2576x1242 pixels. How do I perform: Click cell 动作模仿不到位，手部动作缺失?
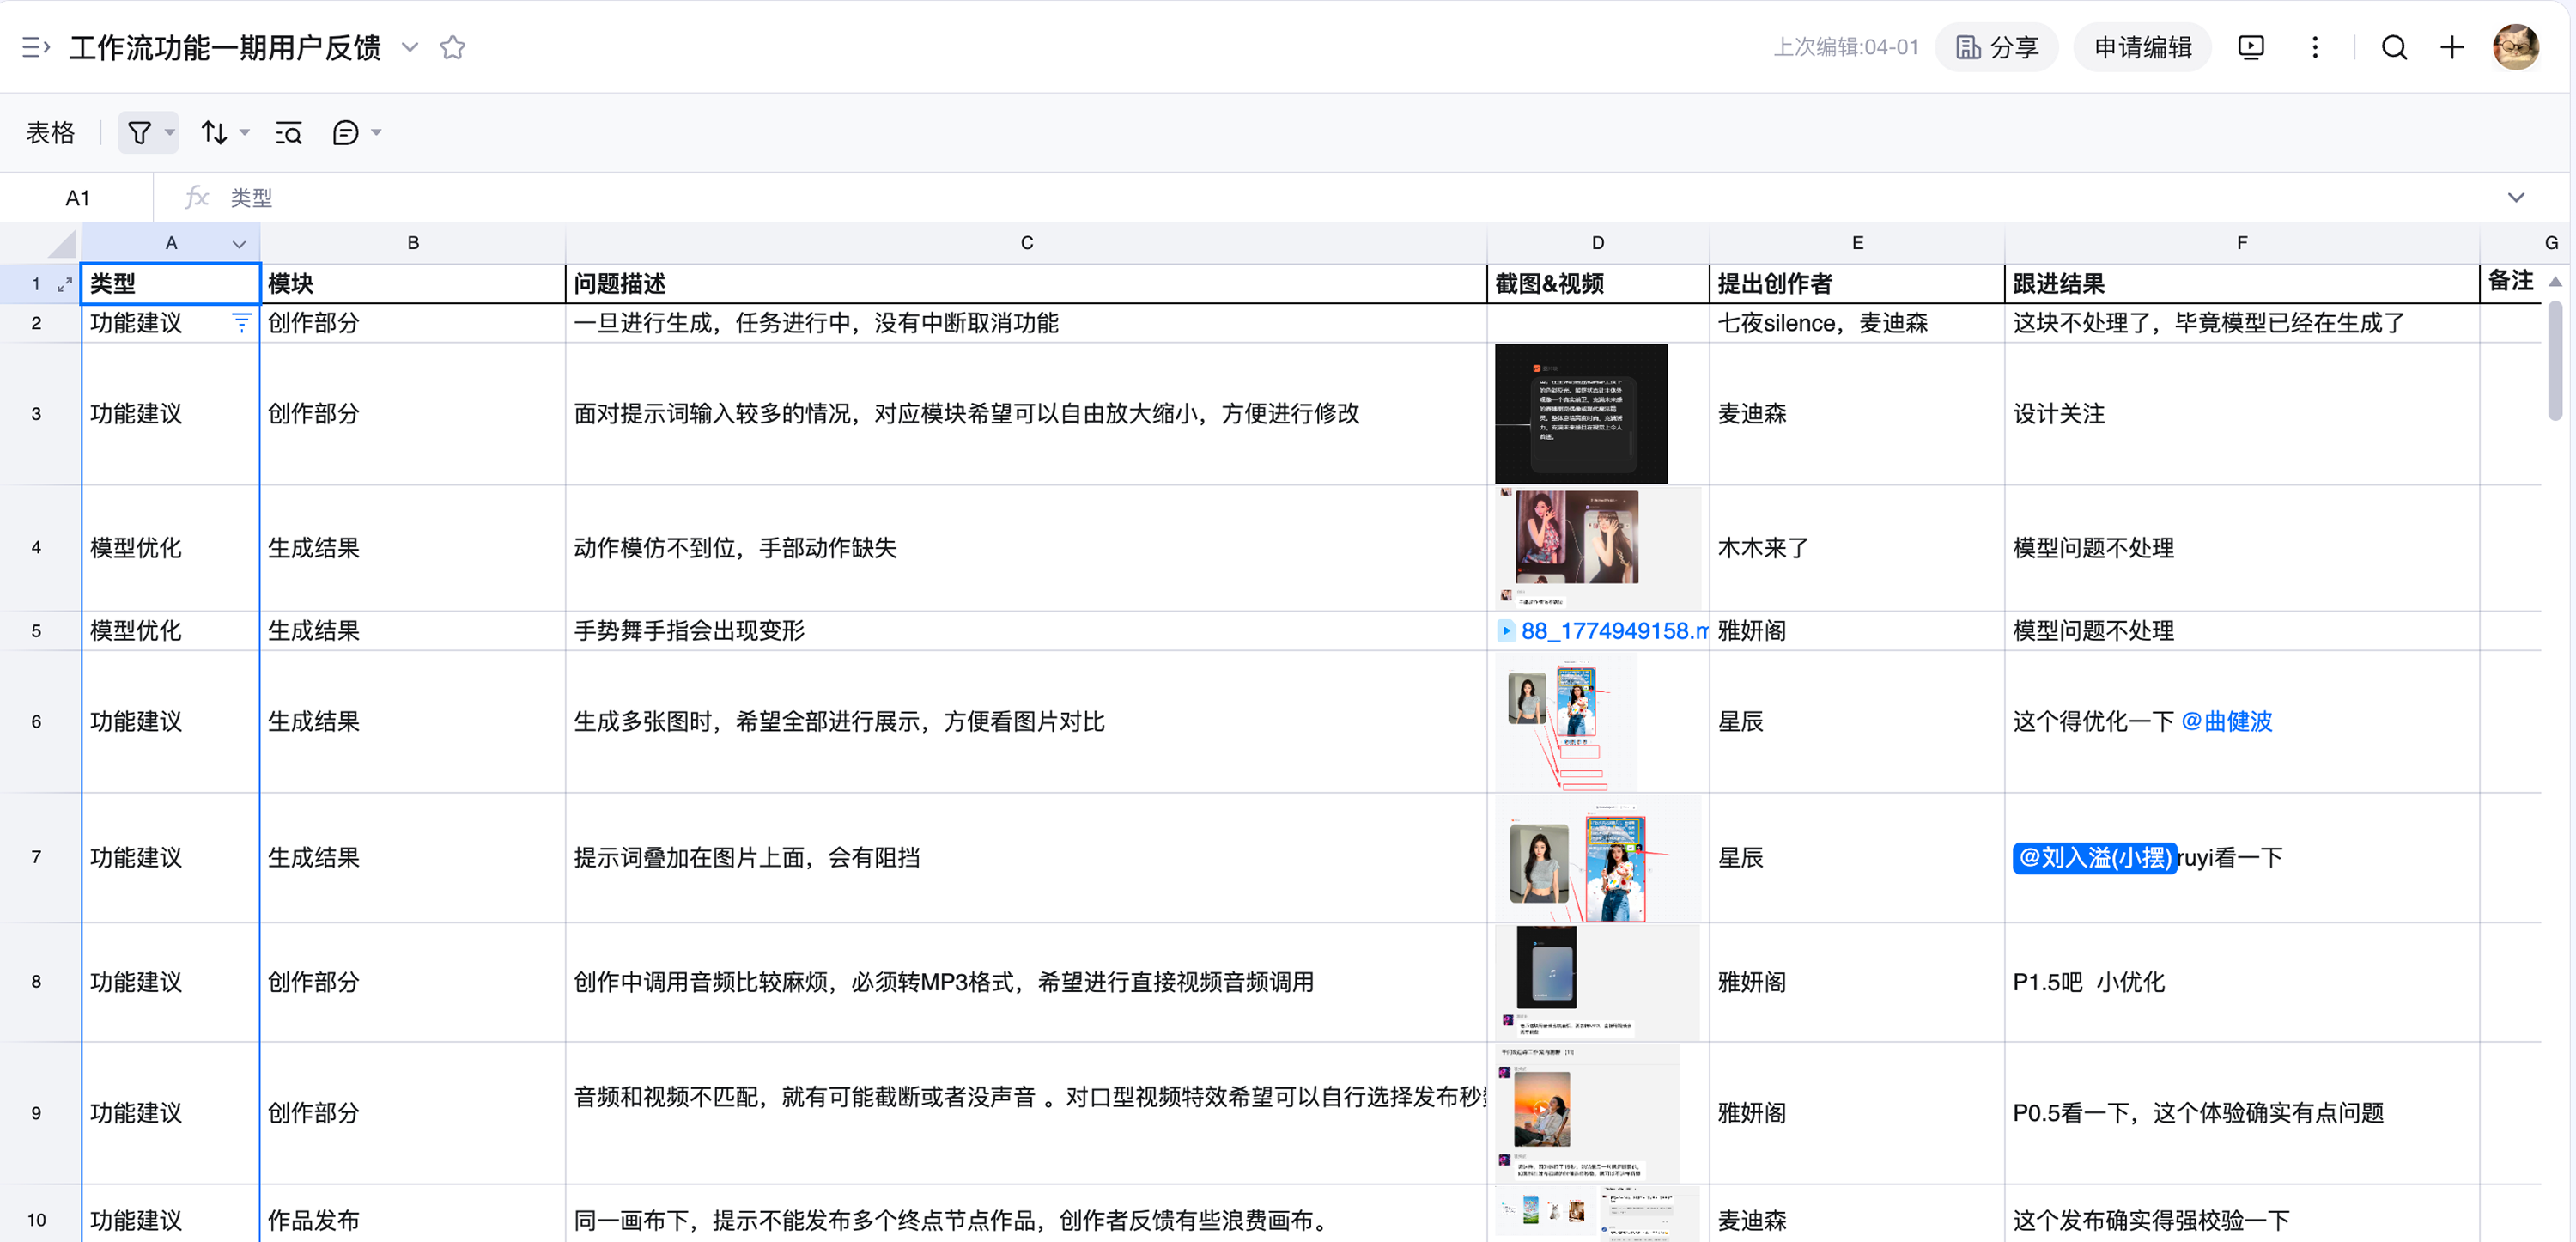1026,548
